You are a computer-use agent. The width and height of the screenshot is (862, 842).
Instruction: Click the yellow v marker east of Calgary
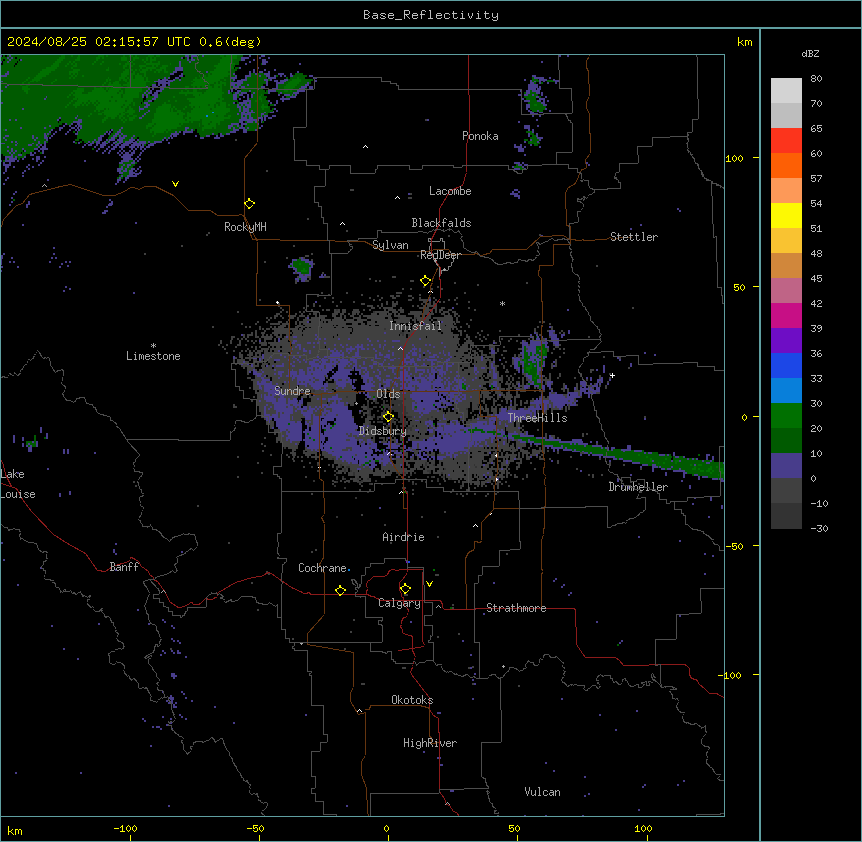pos(429,584)
